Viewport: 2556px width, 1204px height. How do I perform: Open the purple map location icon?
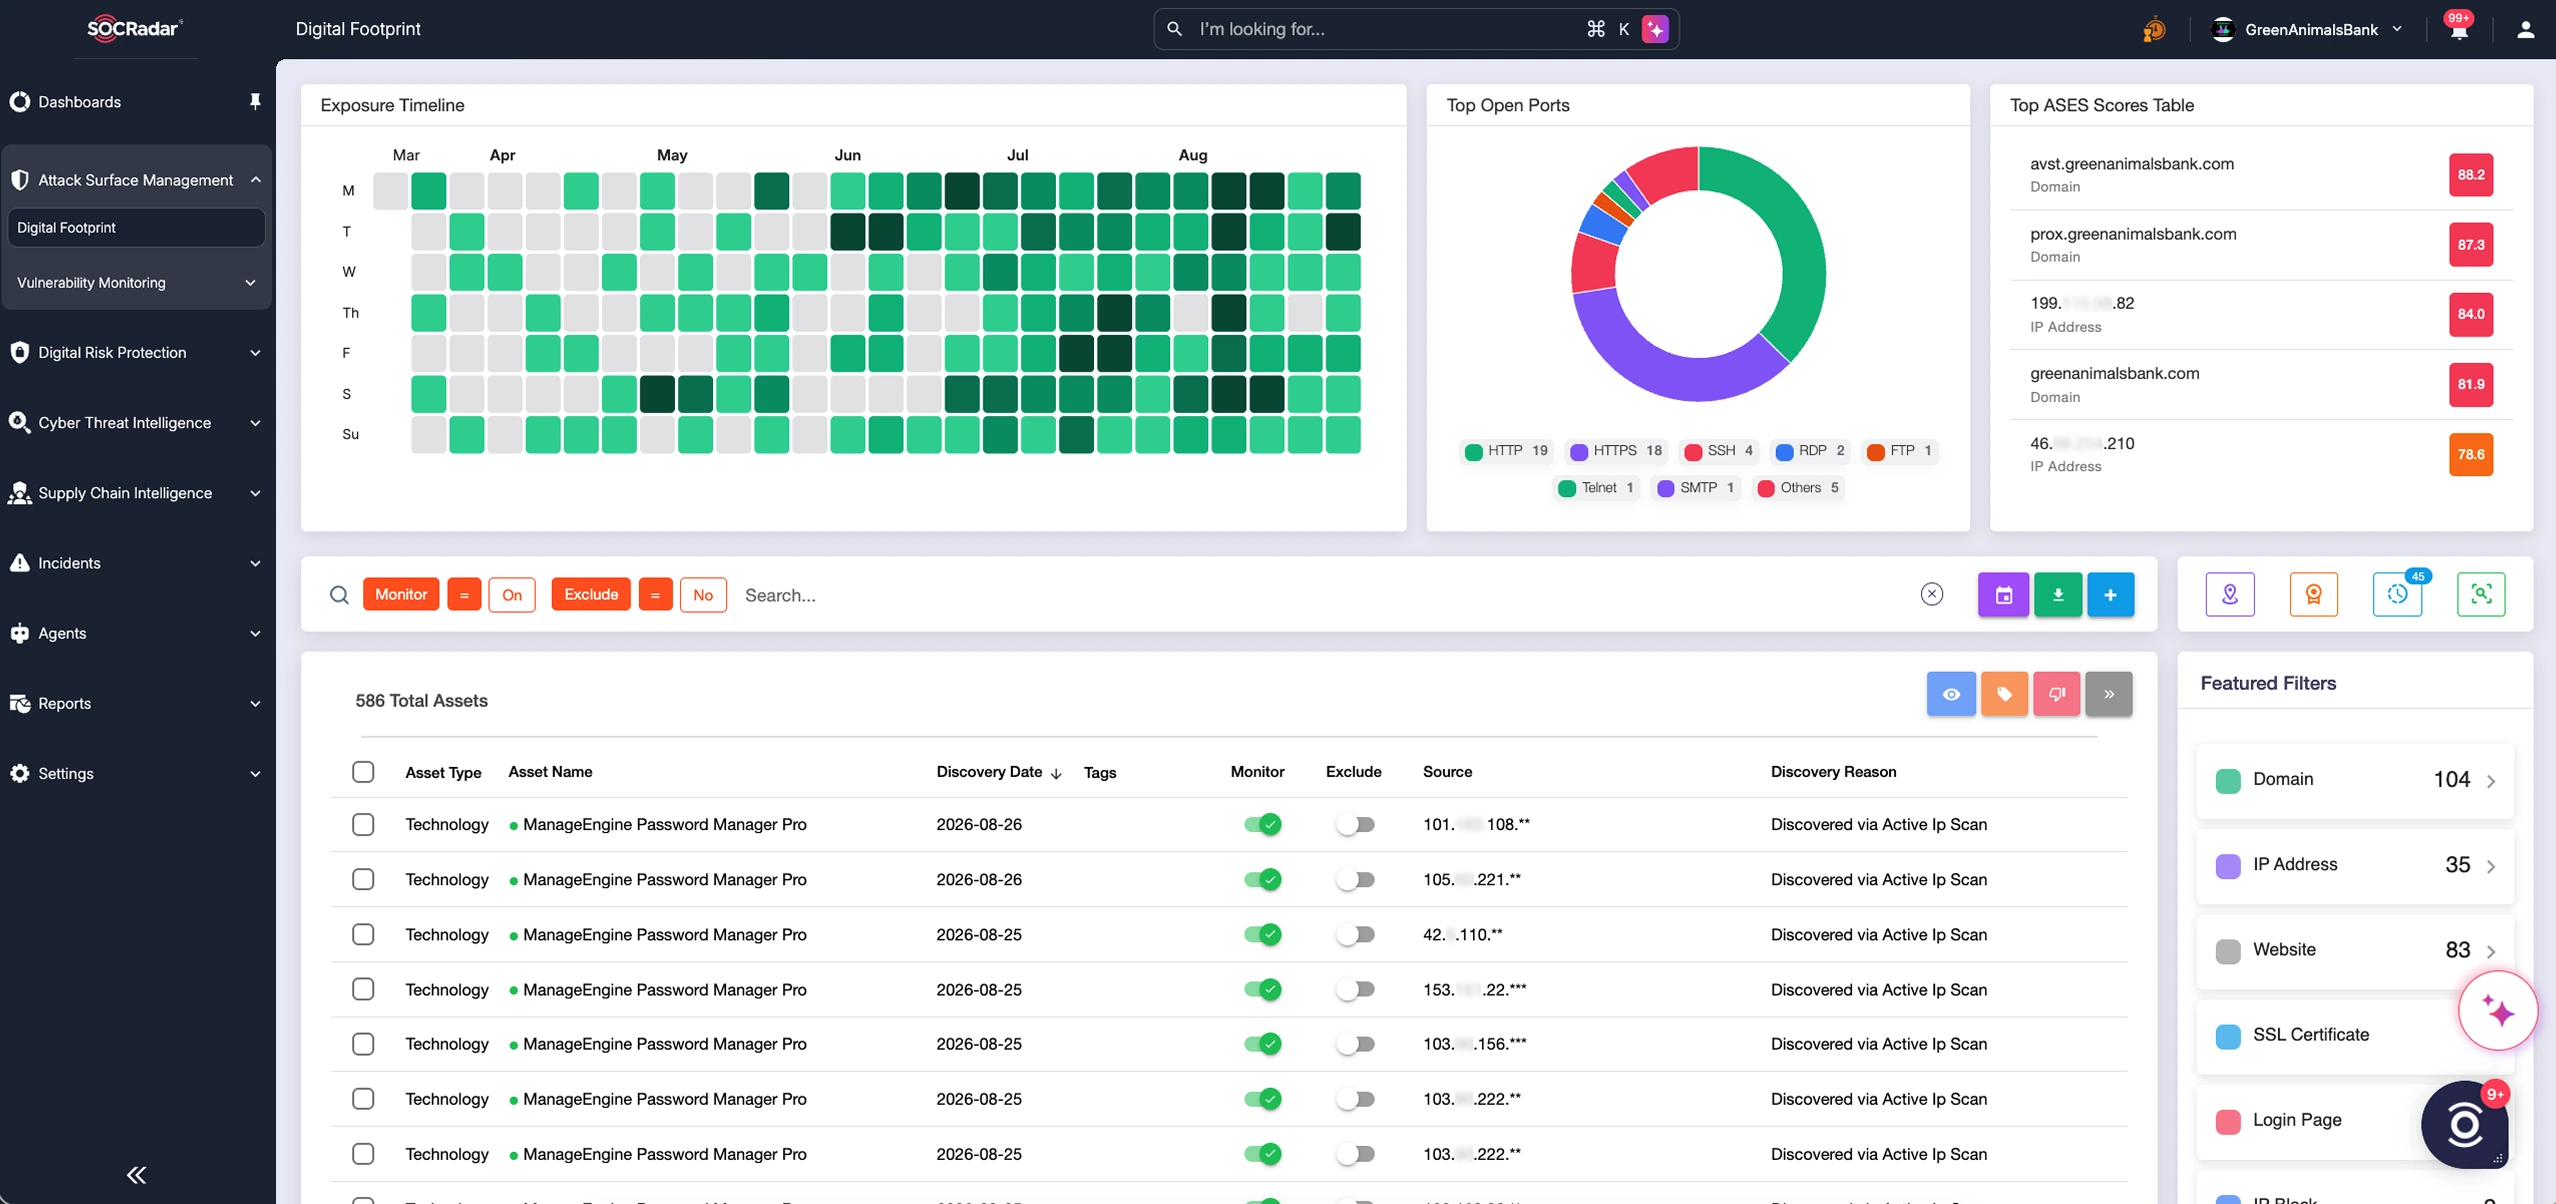[x=2230, y=595]
